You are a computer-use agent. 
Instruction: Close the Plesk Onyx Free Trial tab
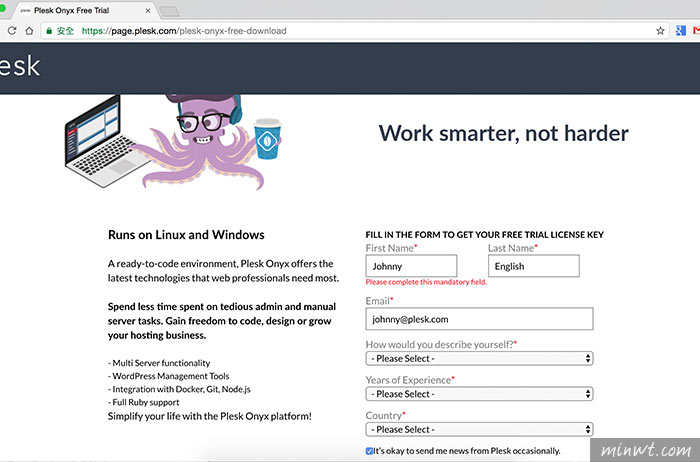[x=148, y=10]
